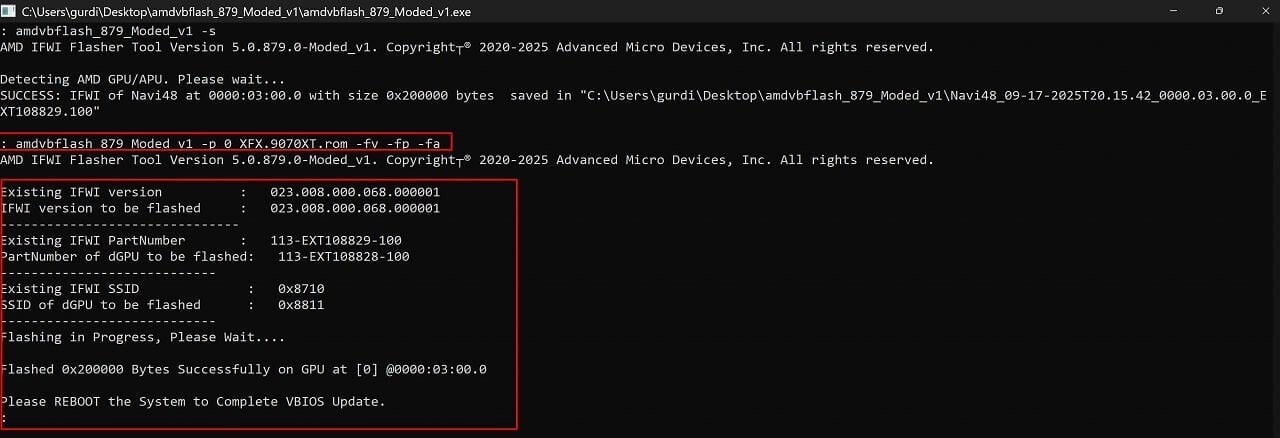The image size is (1280, 438).
Task: Click the highlighted XFX.9070XT.rom flash command
Action: click(227, 144)
